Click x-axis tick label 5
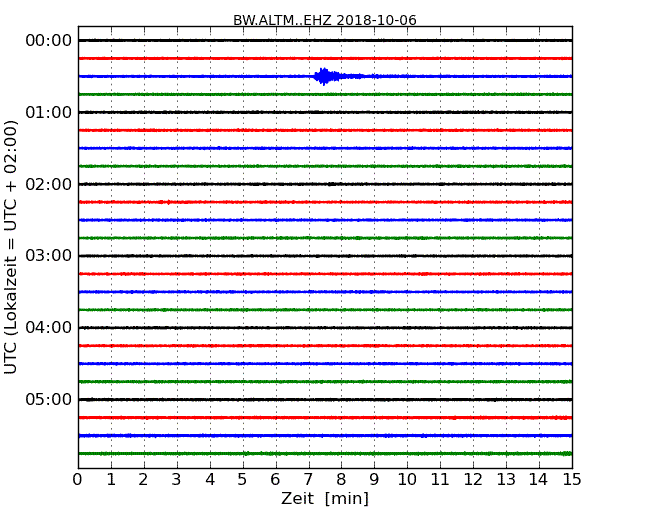Image resolution: width=650 pixels, height=520 pixels. pos(243,480)
